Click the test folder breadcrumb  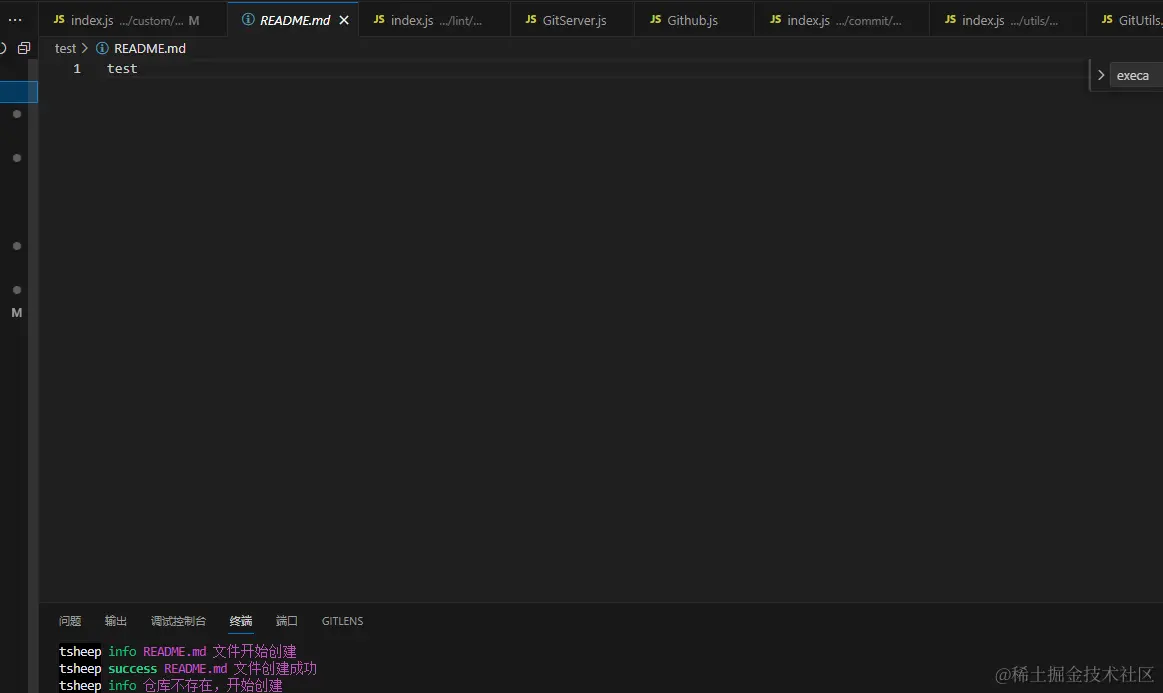click(65, 48)
